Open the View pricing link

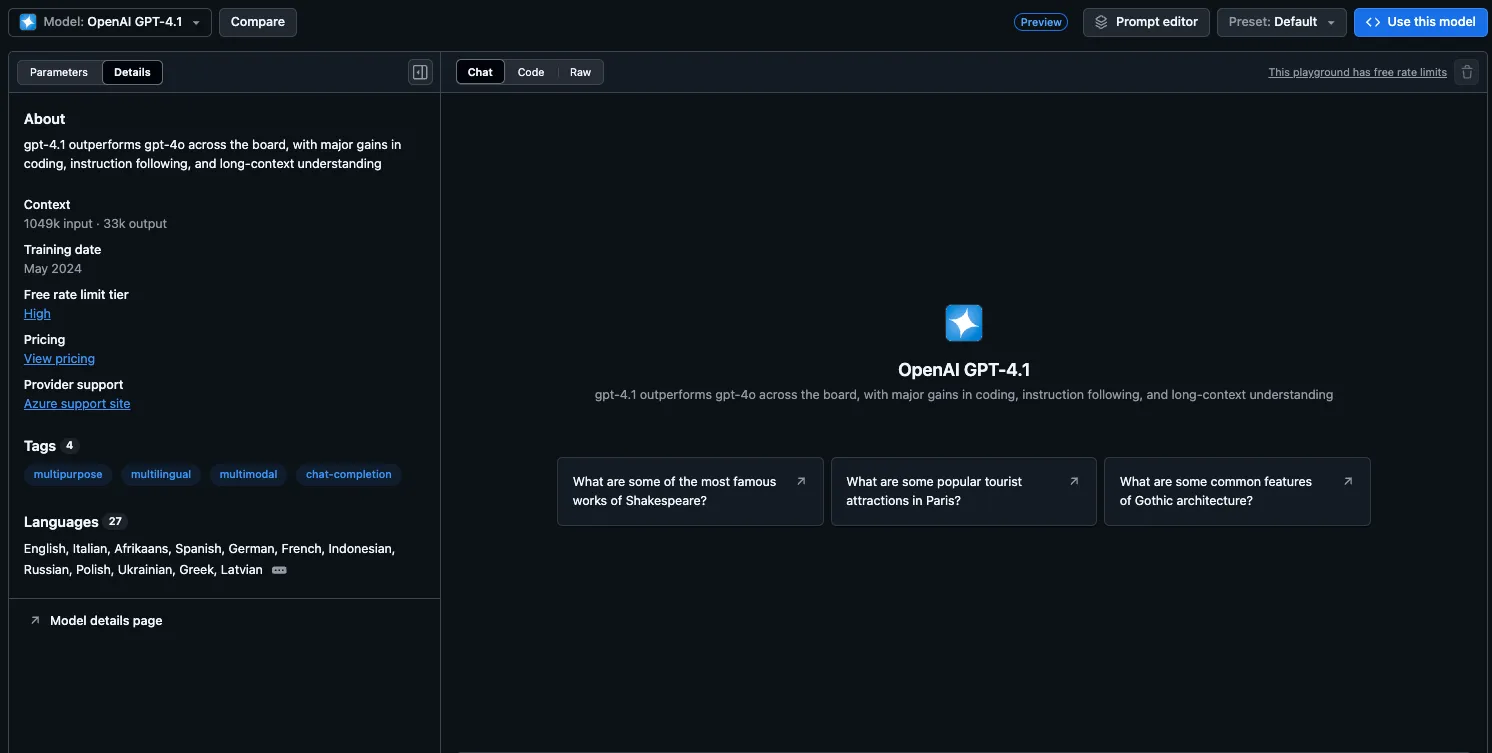[x=59, y=358]
